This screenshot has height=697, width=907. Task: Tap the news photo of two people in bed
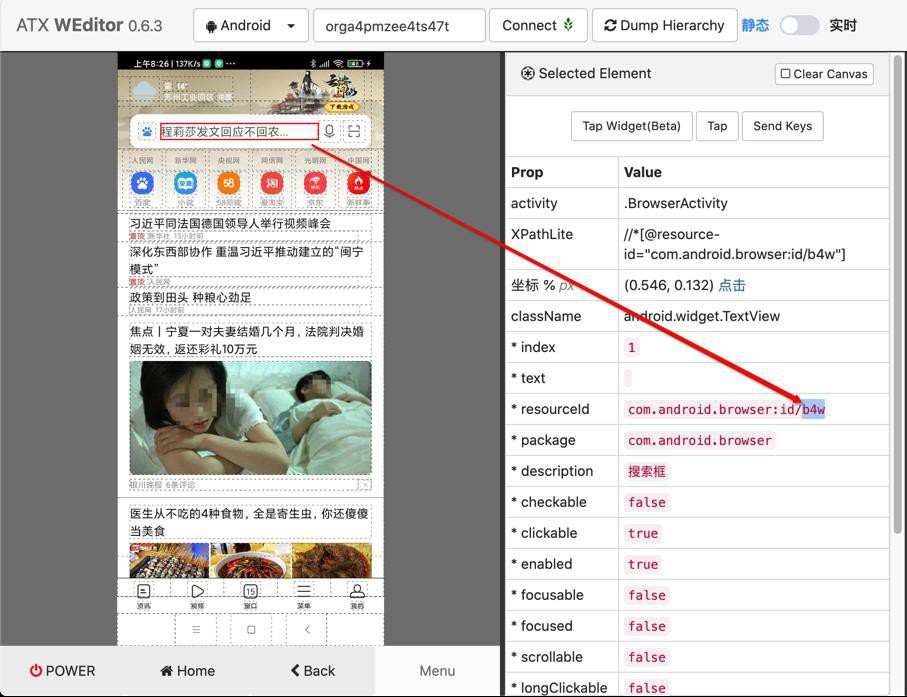[x=250, y=418]
